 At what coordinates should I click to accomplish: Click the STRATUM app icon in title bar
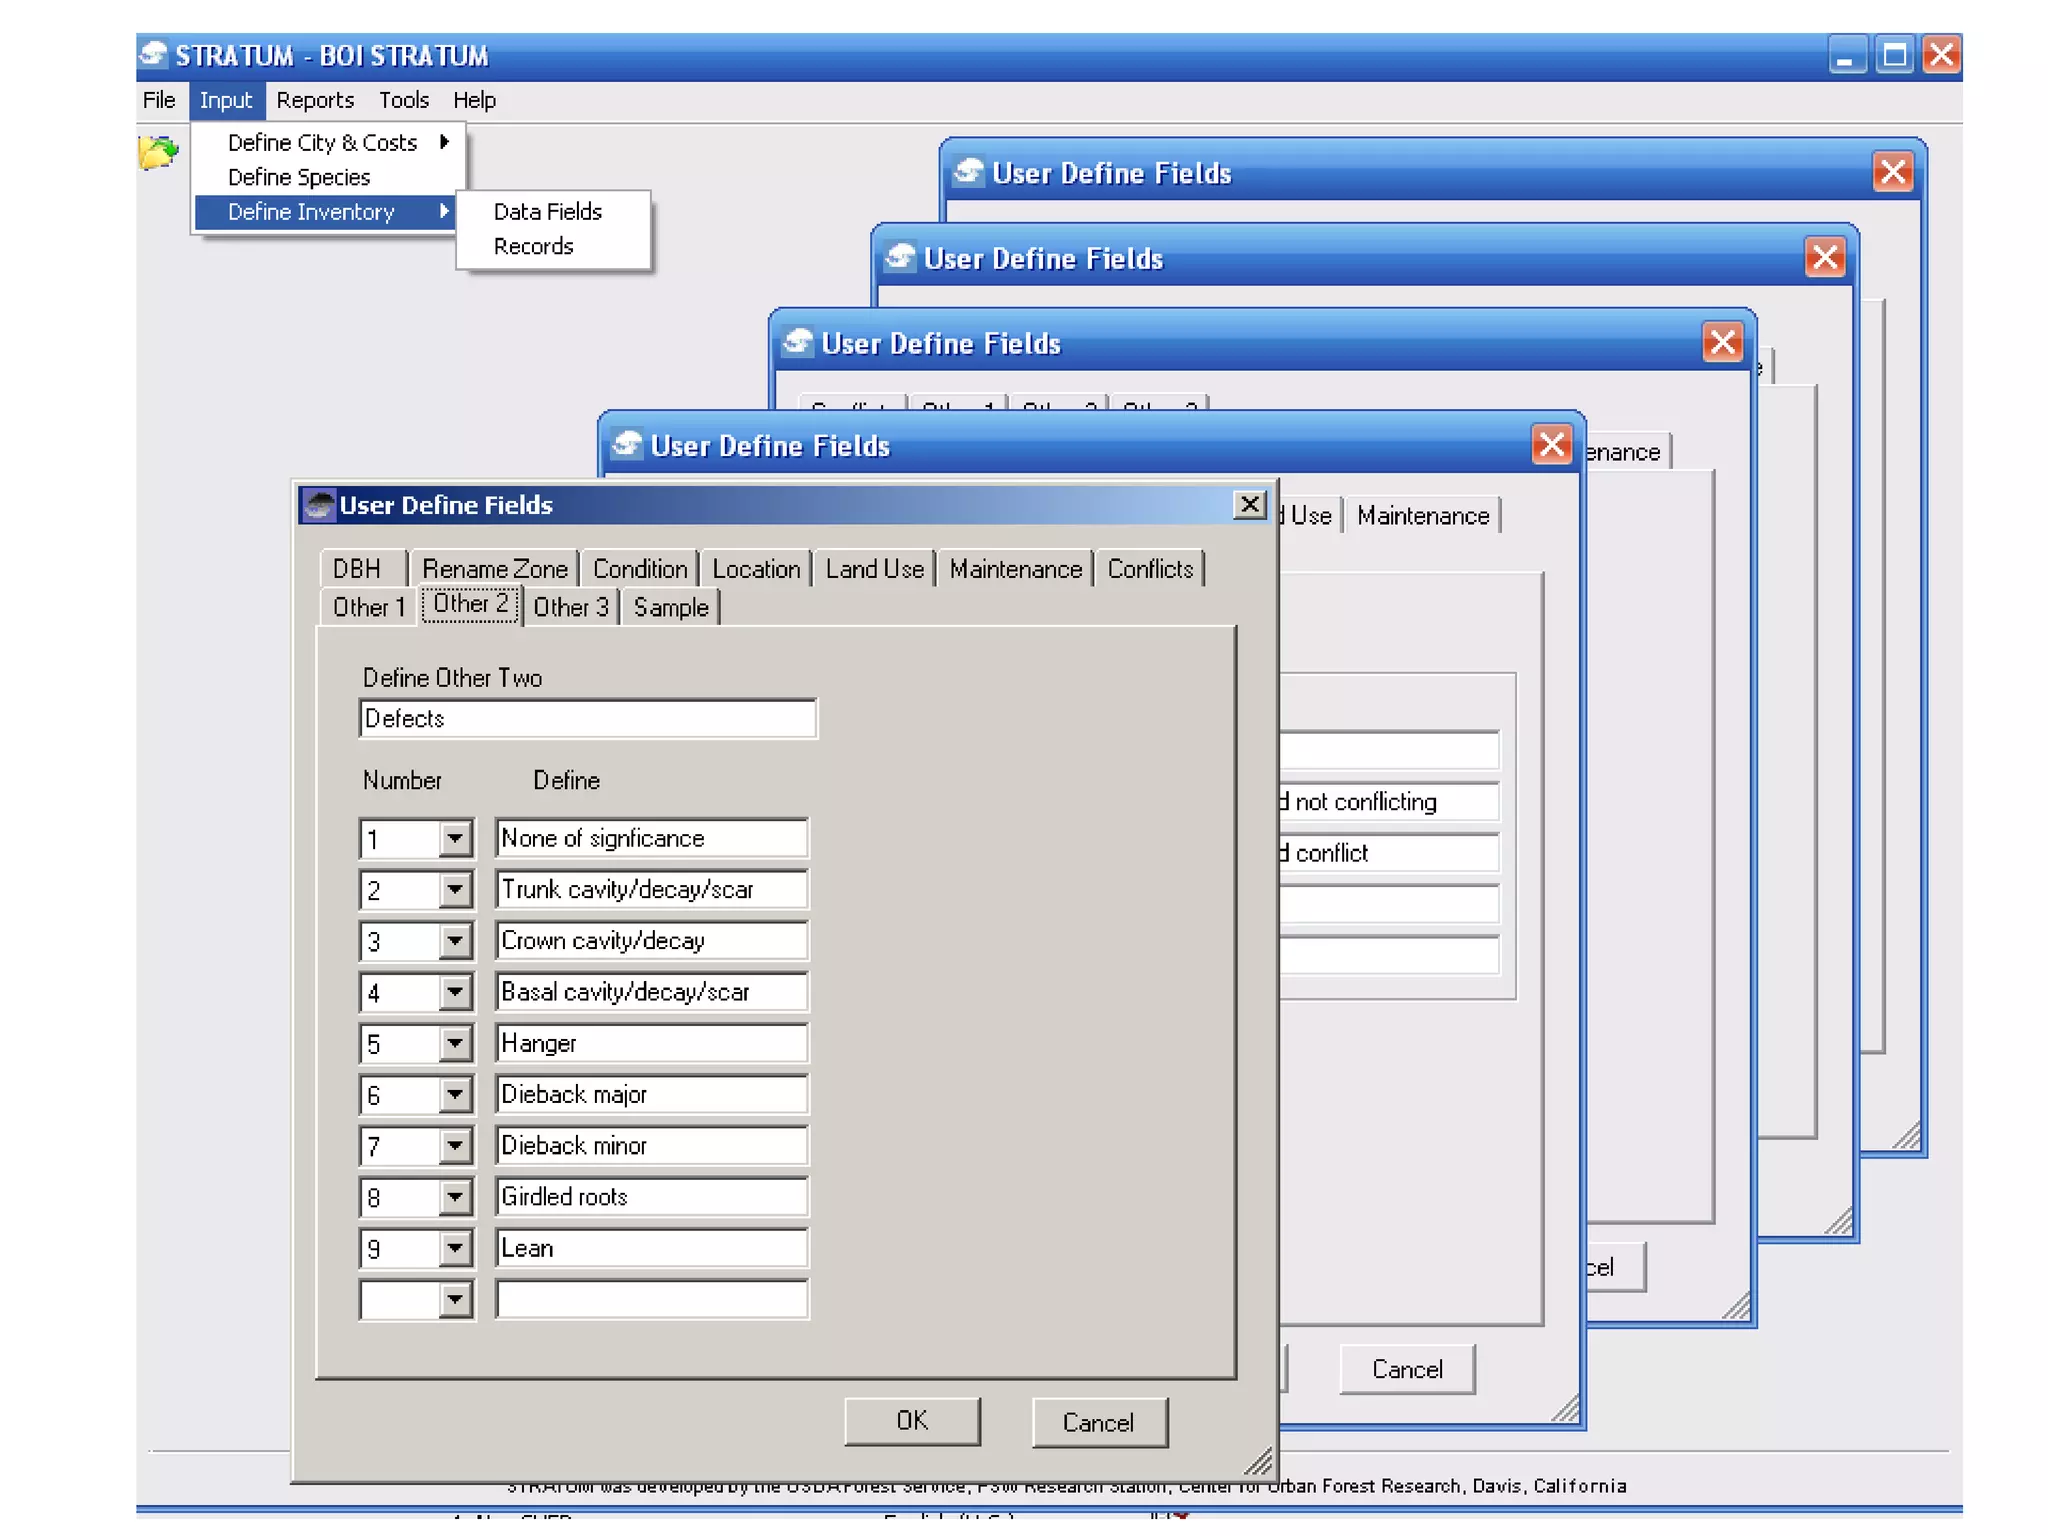(x=153, y=55)
